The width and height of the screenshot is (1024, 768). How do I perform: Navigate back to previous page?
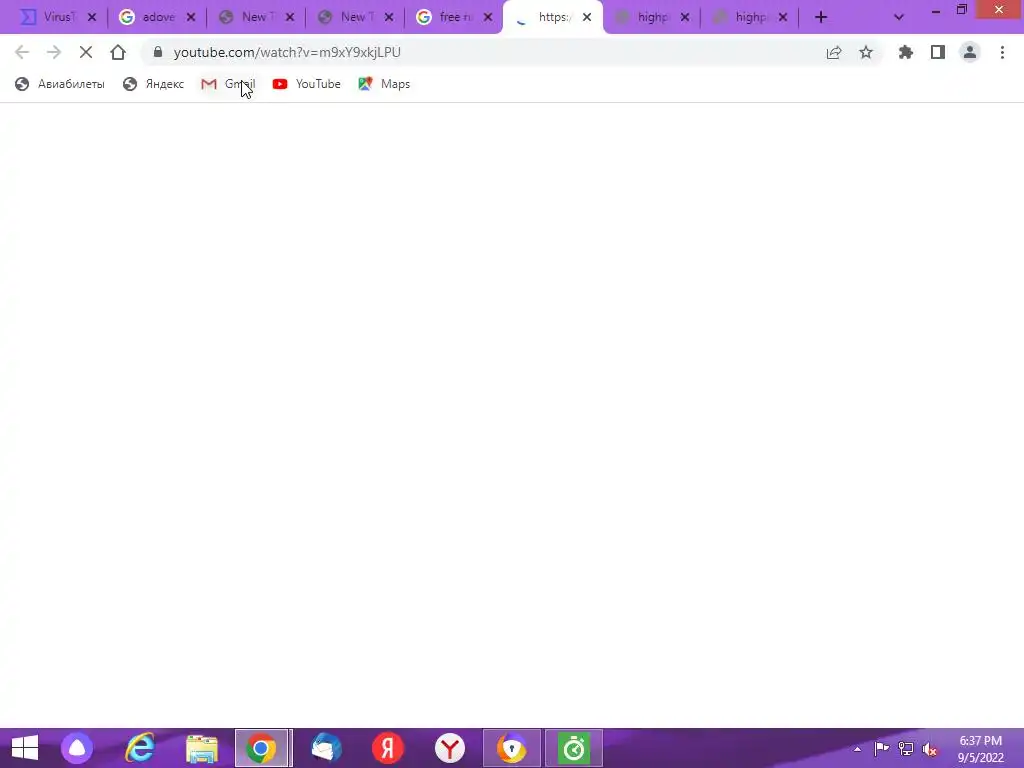pos(22,52)
